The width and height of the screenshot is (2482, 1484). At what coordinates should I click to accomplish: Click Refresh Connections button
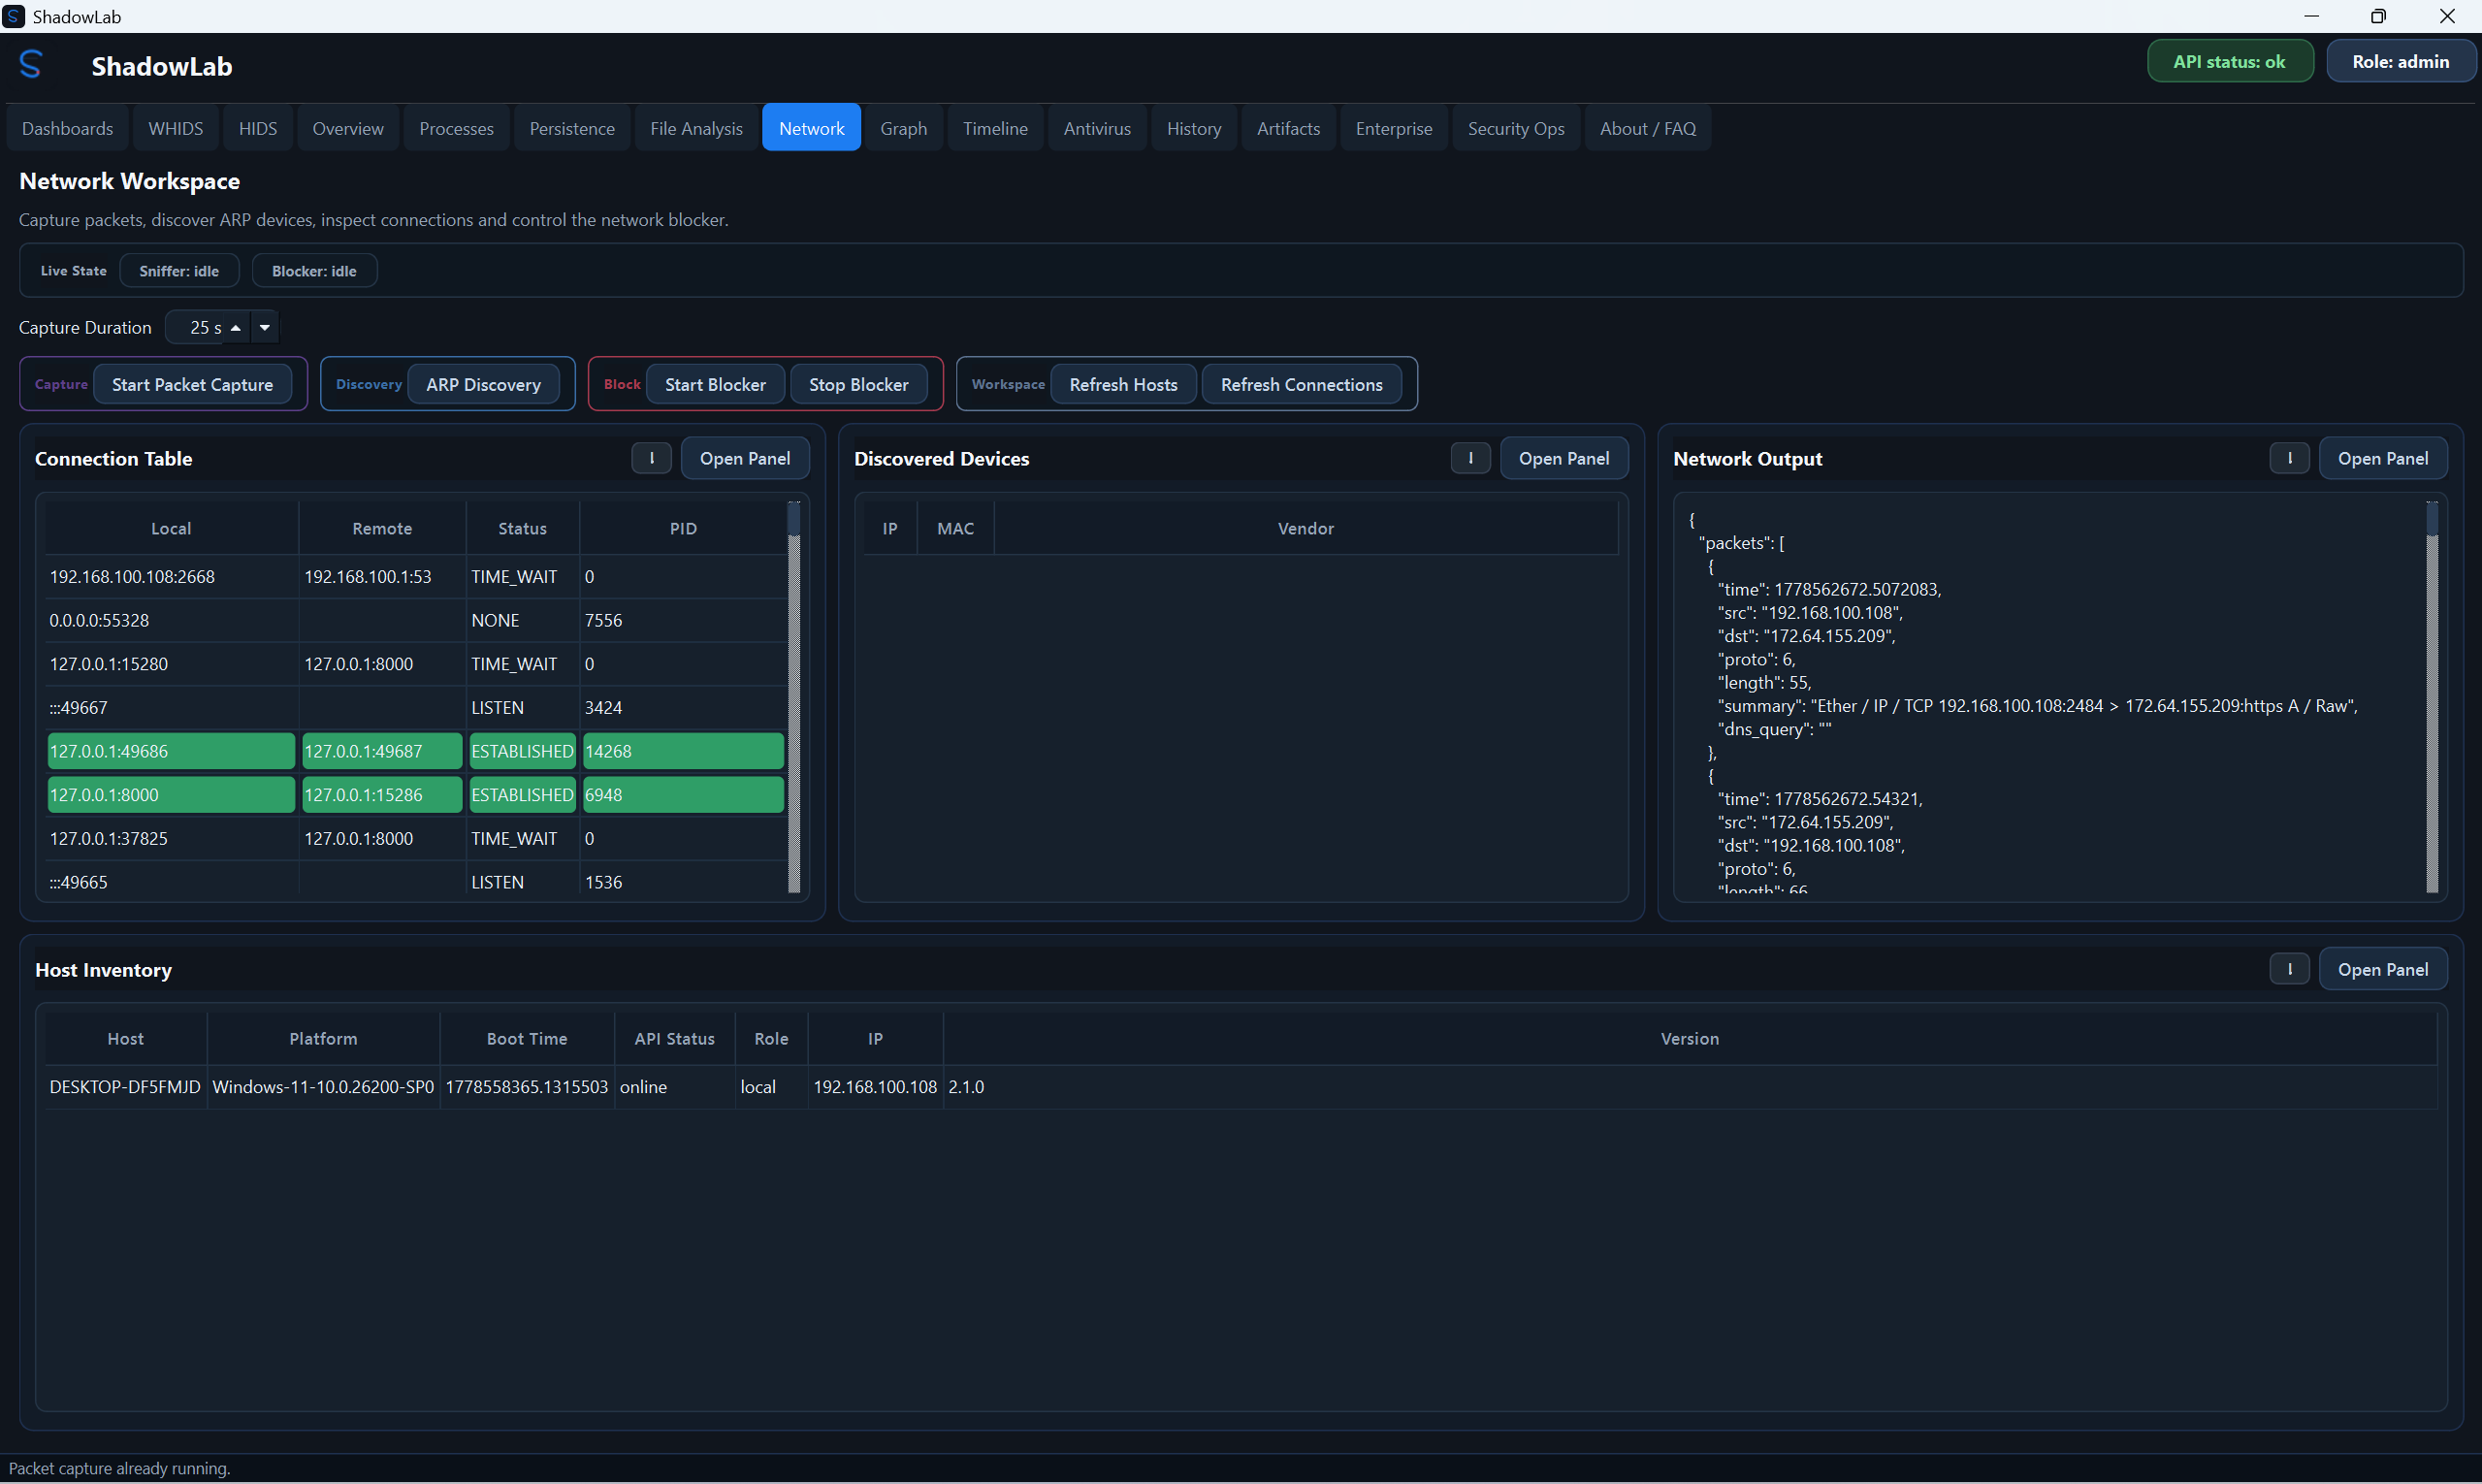(x=1302, y=385)
